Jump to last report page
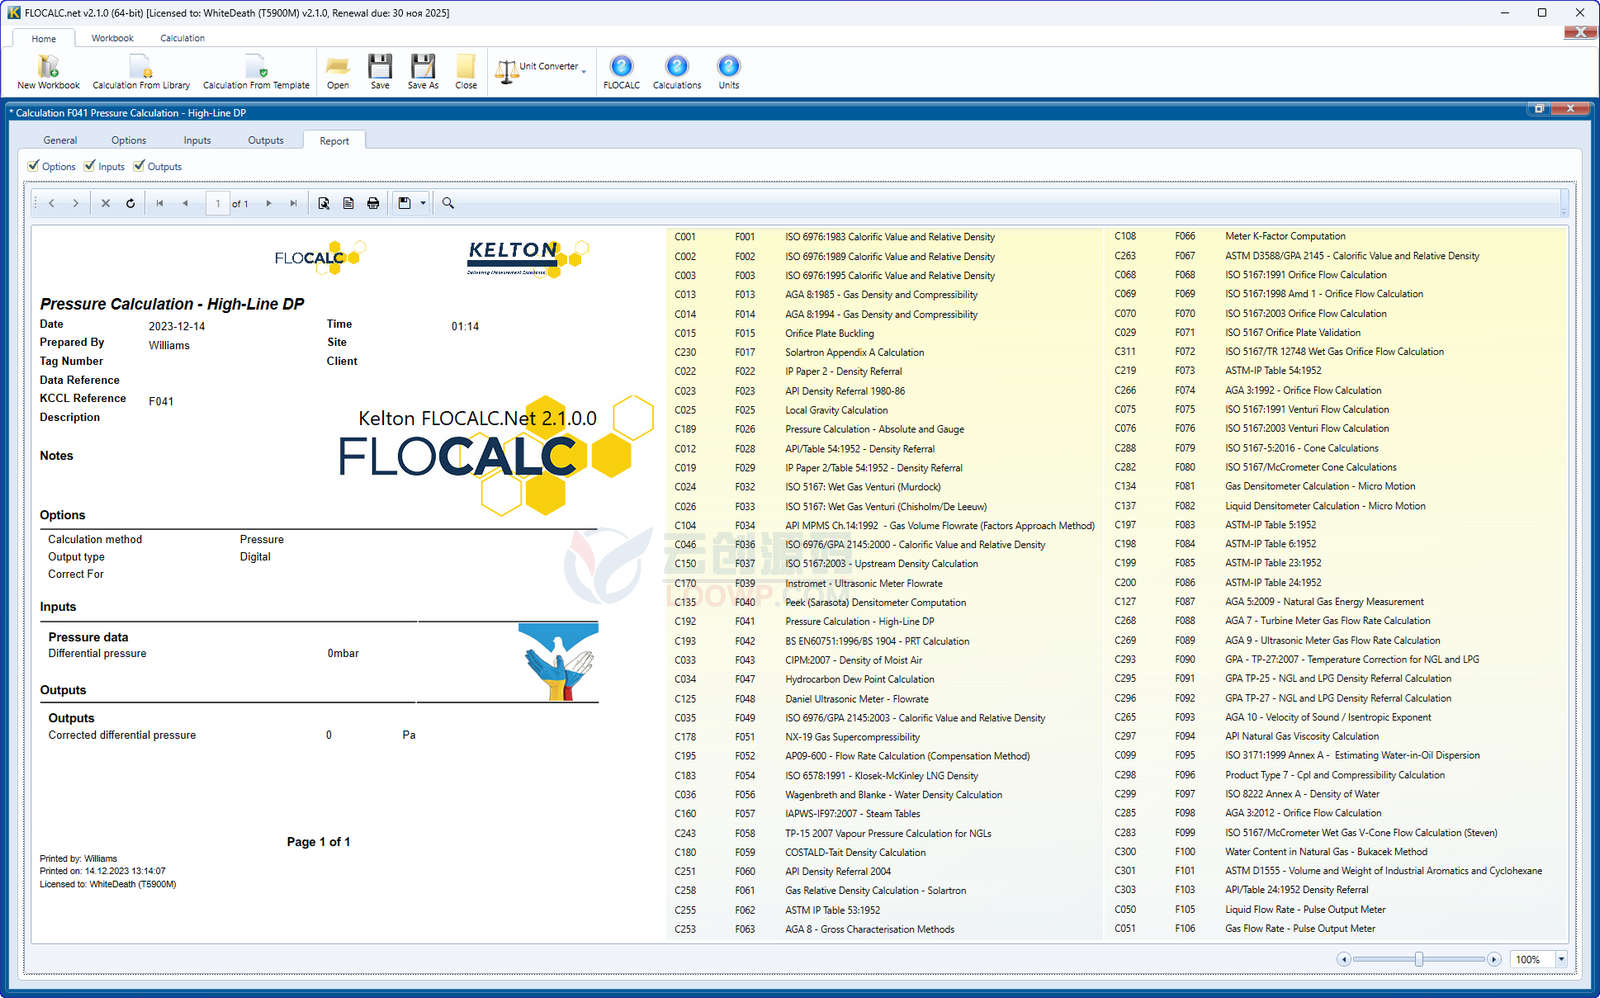 293,203
